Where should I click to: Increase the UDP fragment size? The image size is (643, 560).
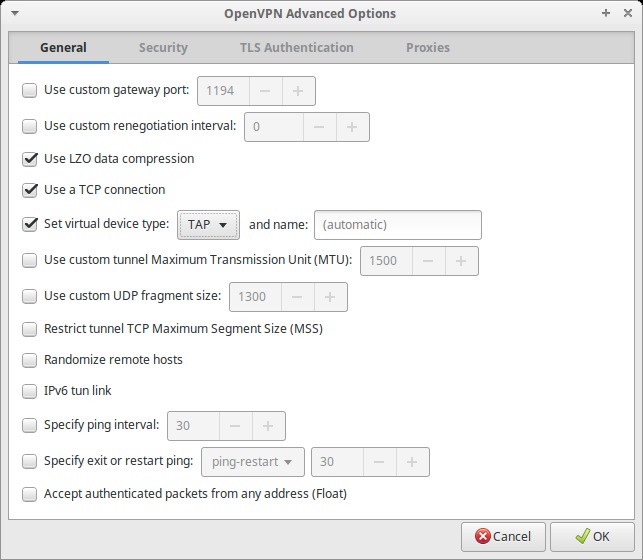pyautogui.click(x=331, y=297)
